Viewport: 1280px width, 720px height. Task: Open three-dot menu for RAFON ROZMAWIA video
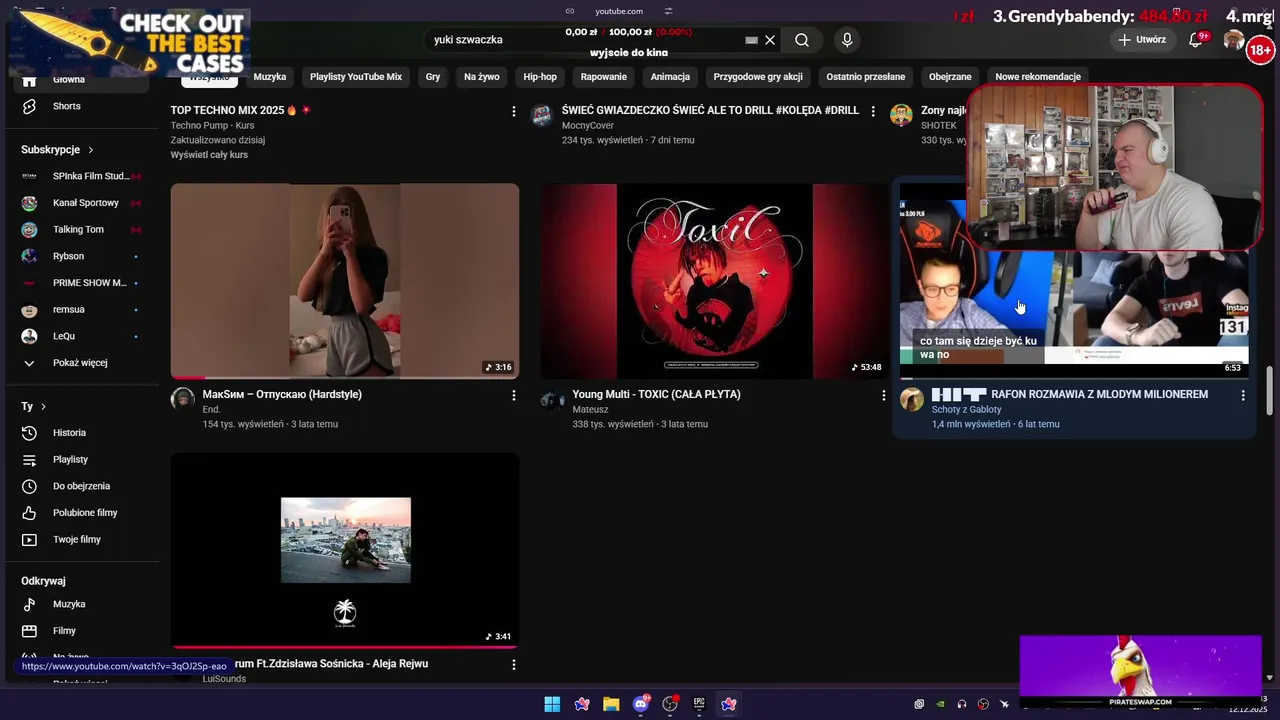1243,396
